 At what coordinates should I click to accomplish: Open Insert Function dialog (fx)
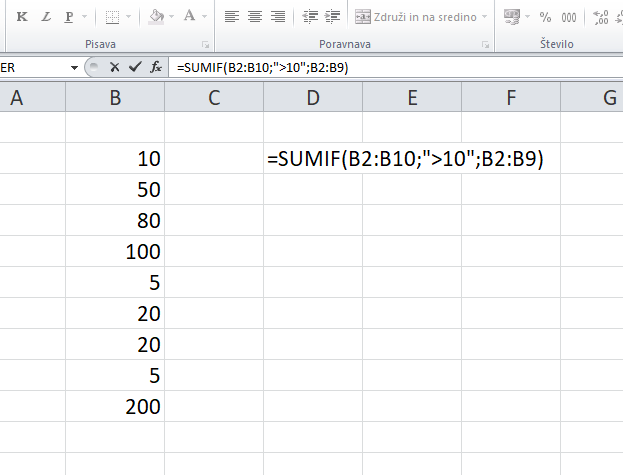[156, 67]
